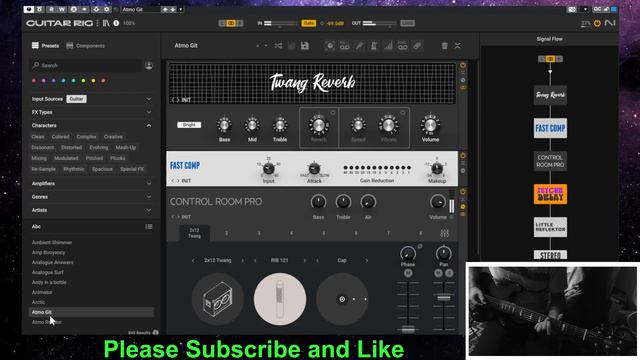Select the 2x12 Twang cabinet tab
Screen dimensions: 640x360
[194, 233]
